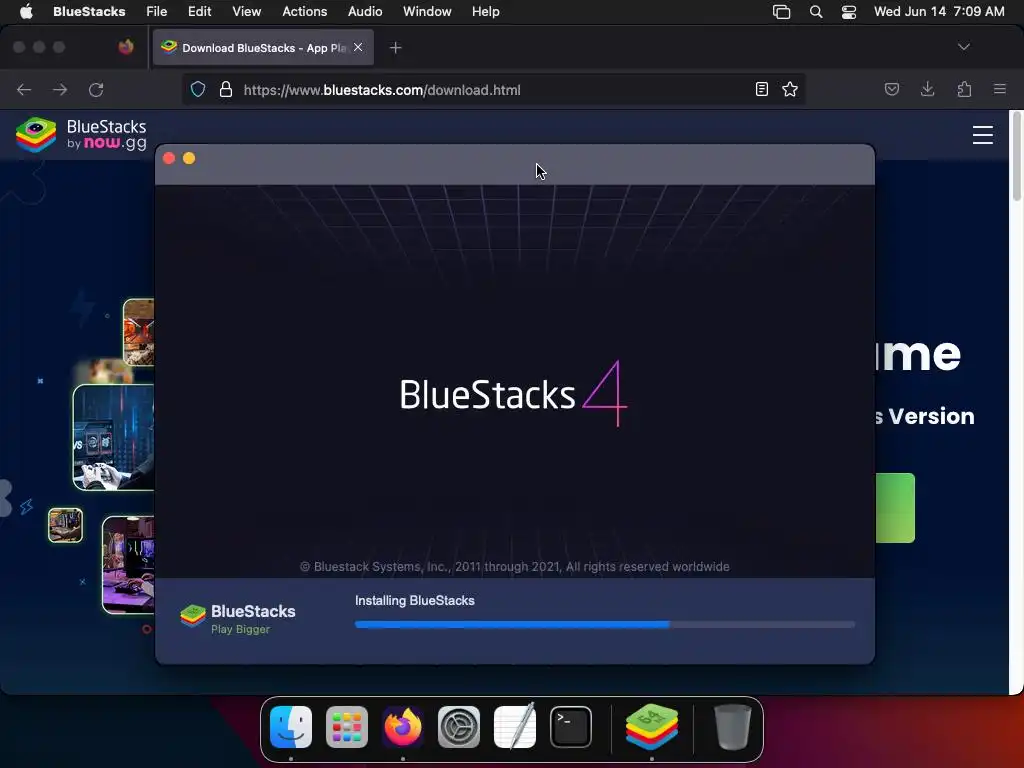Click the Bluestack Systems copyright text

point(515,567)
